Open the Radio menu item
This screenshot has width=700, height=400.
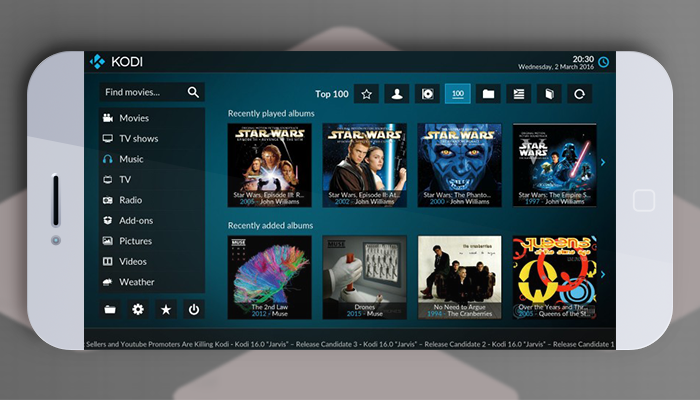coord(152,200)
